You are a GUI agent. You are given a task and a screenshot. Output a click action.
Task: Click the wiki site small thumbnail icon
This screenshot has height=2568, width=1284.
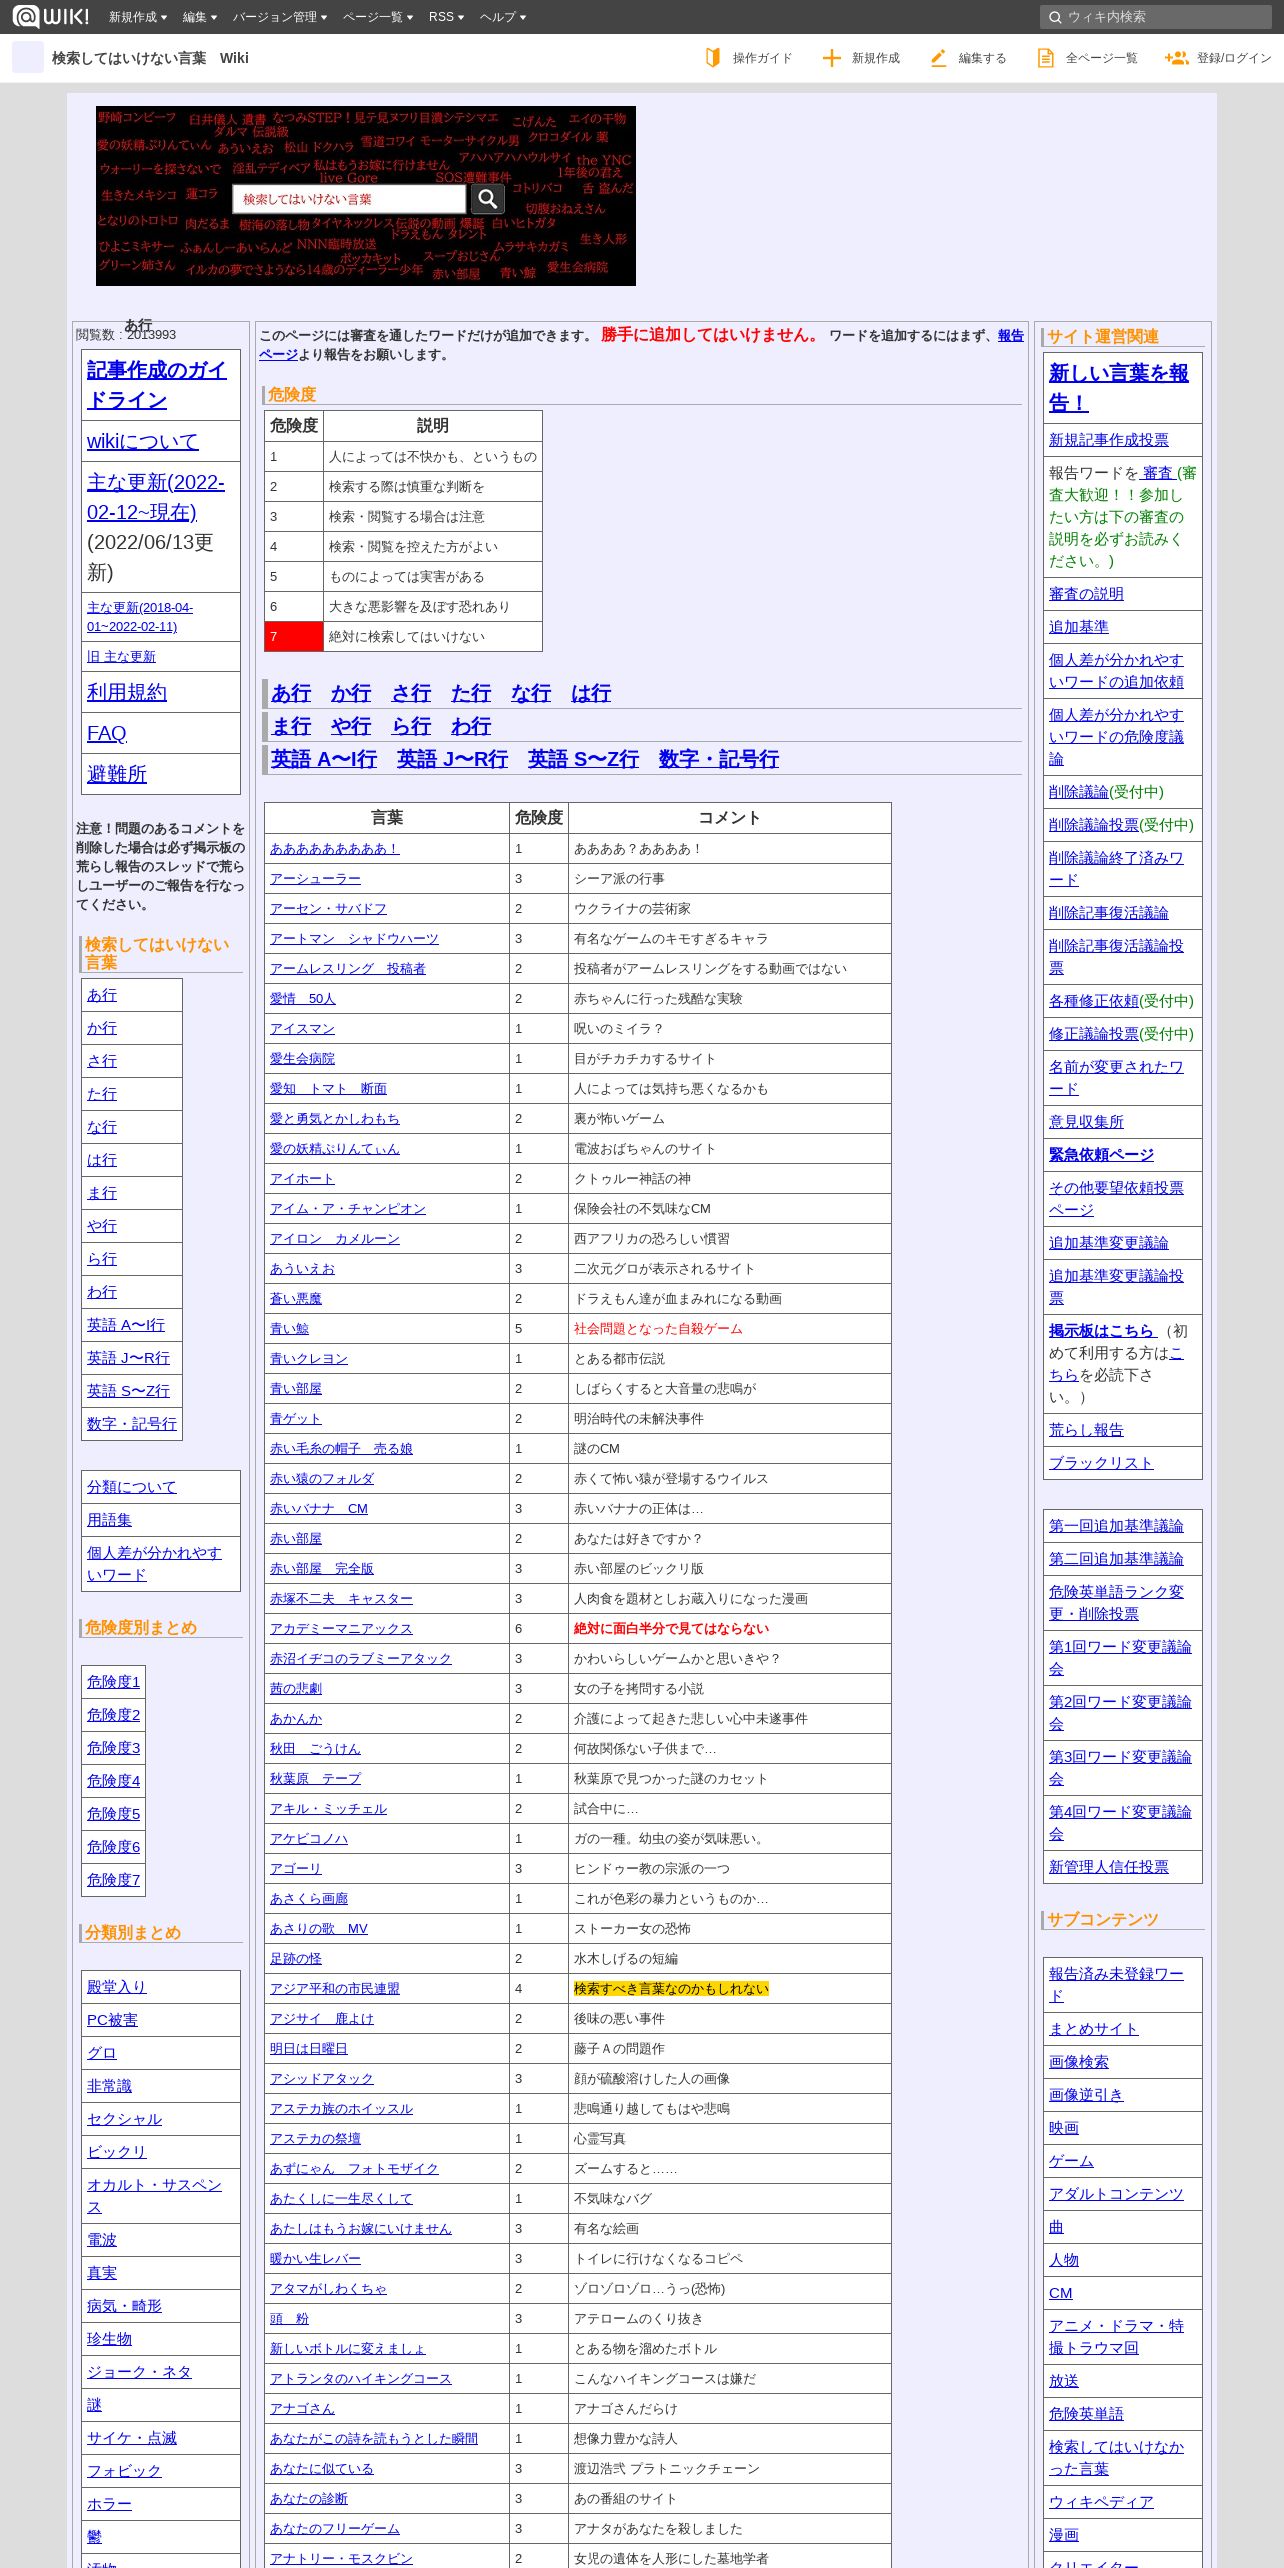pos(28,58)
